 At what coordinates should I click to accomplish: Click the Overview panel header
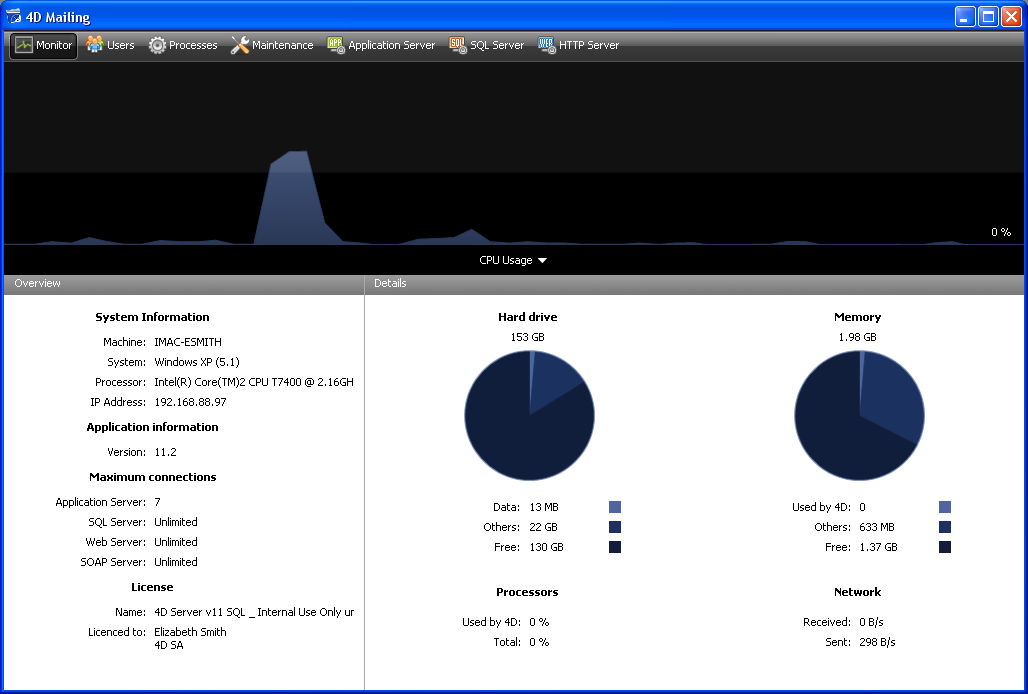click(184, 284)
